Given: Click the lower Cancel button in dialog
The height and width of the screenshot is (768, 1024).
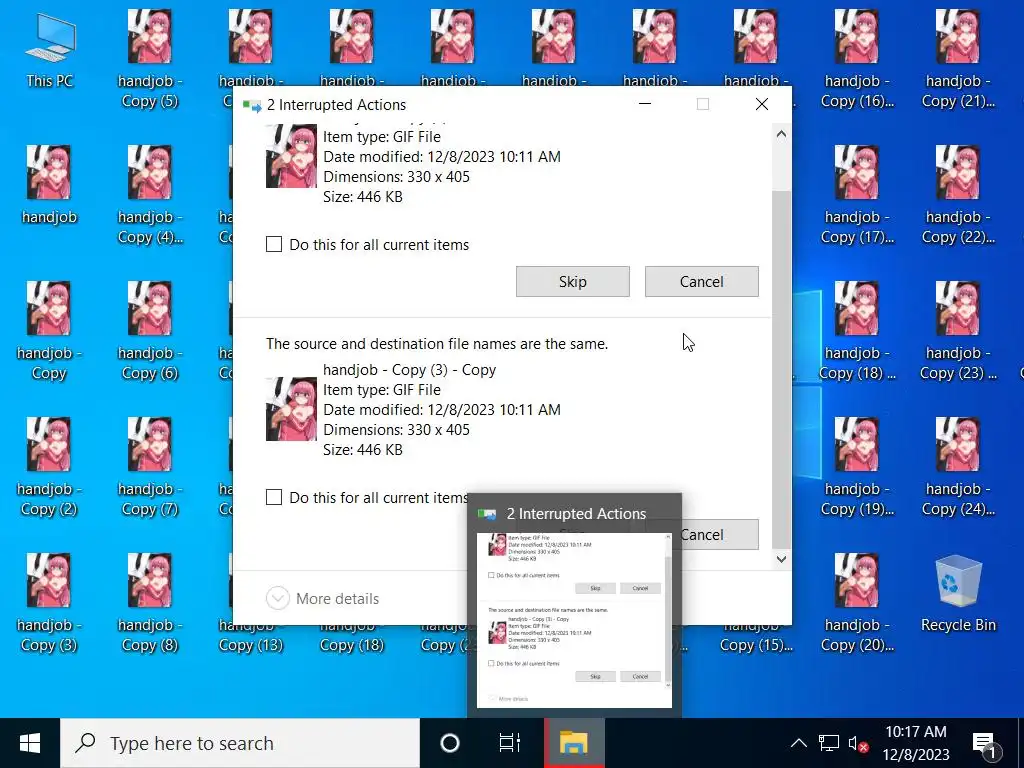Looking at the screenshot, I should click(x=720, y=534).
